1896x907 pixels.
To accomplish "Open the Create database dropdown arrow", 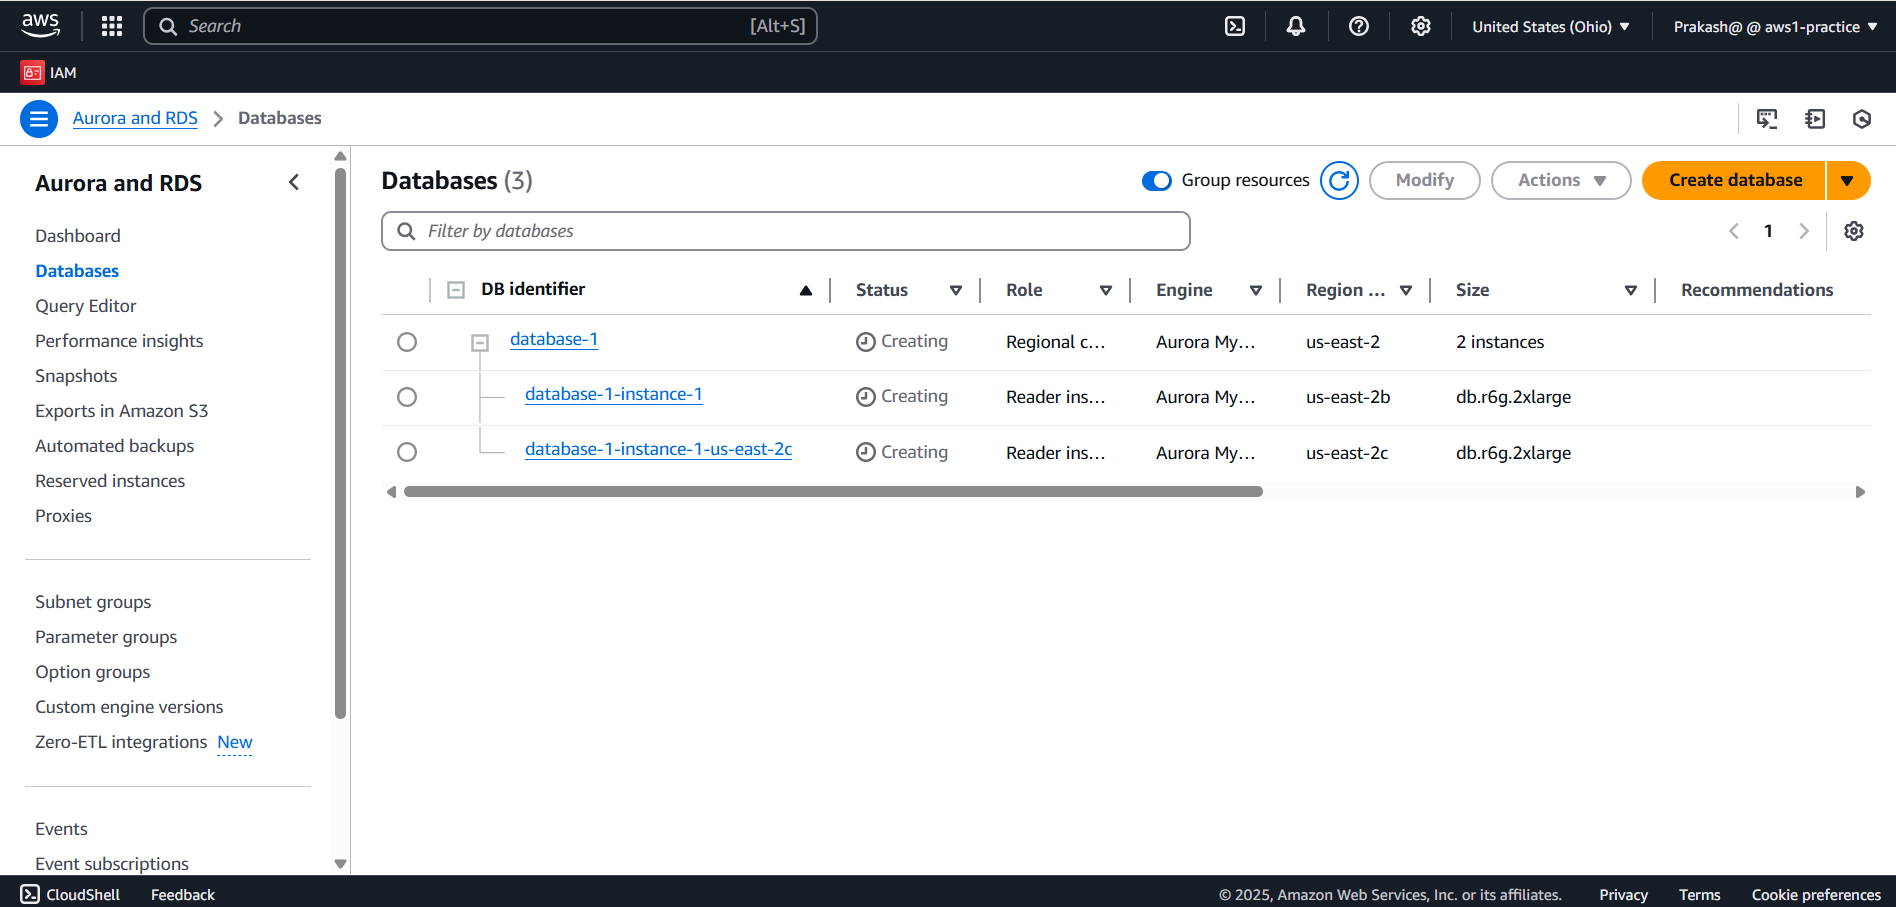I will tap(1848, 180).
